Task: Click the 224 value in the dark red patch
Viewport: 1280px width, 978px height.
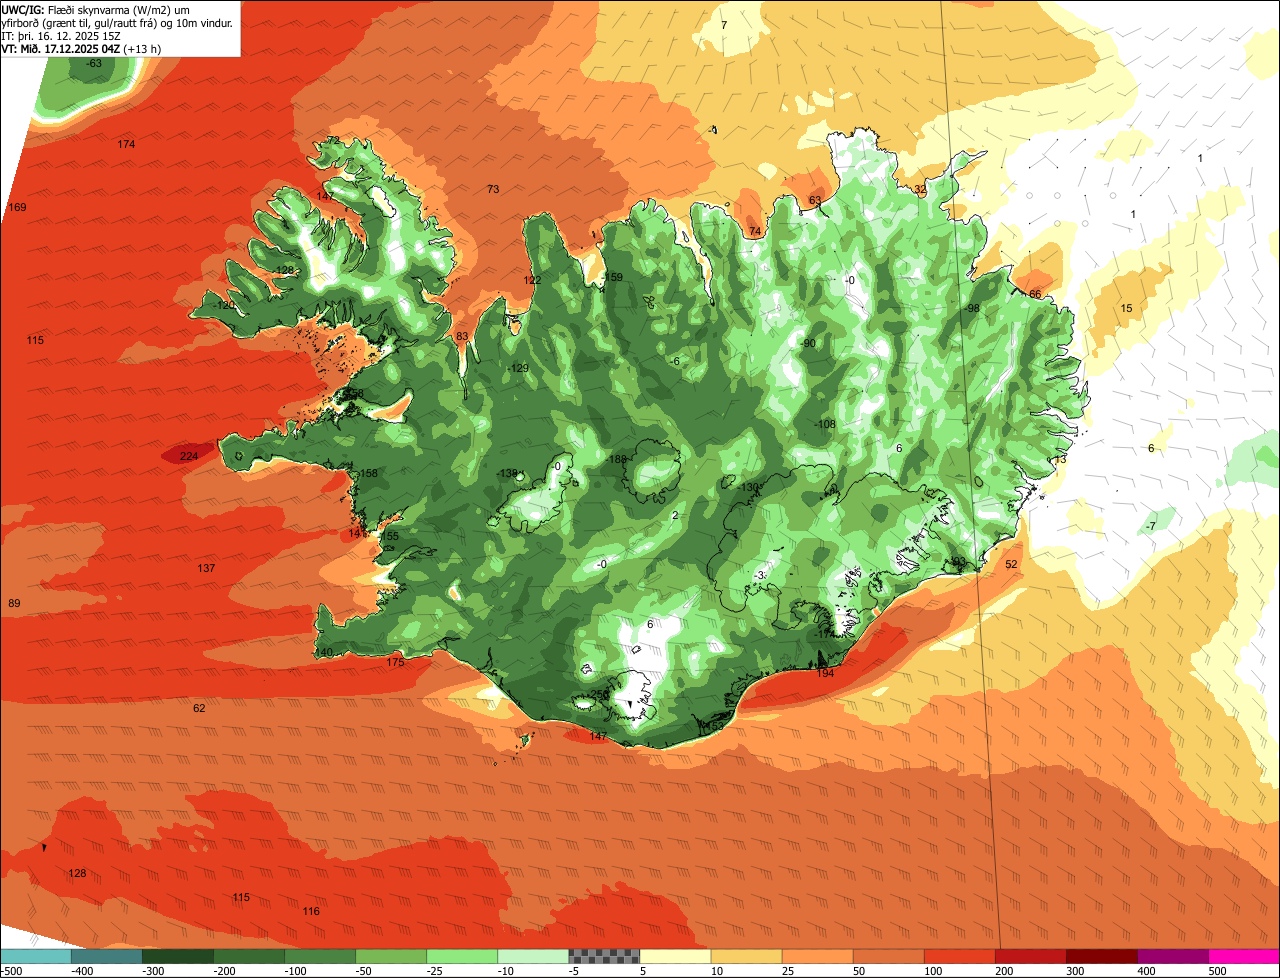Action: [x=189, y=456]
